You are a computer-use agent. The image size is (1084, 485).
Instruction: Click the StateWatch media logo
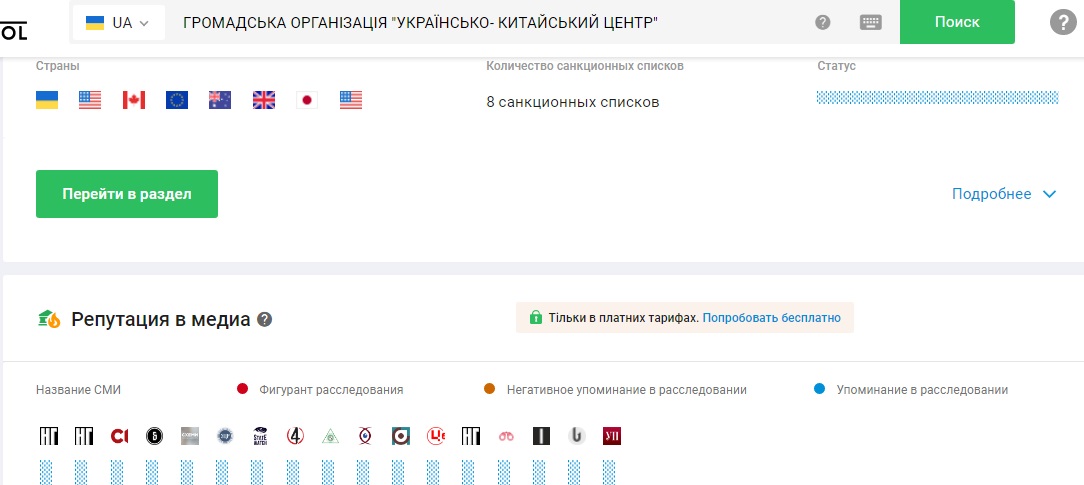point(260,436)
